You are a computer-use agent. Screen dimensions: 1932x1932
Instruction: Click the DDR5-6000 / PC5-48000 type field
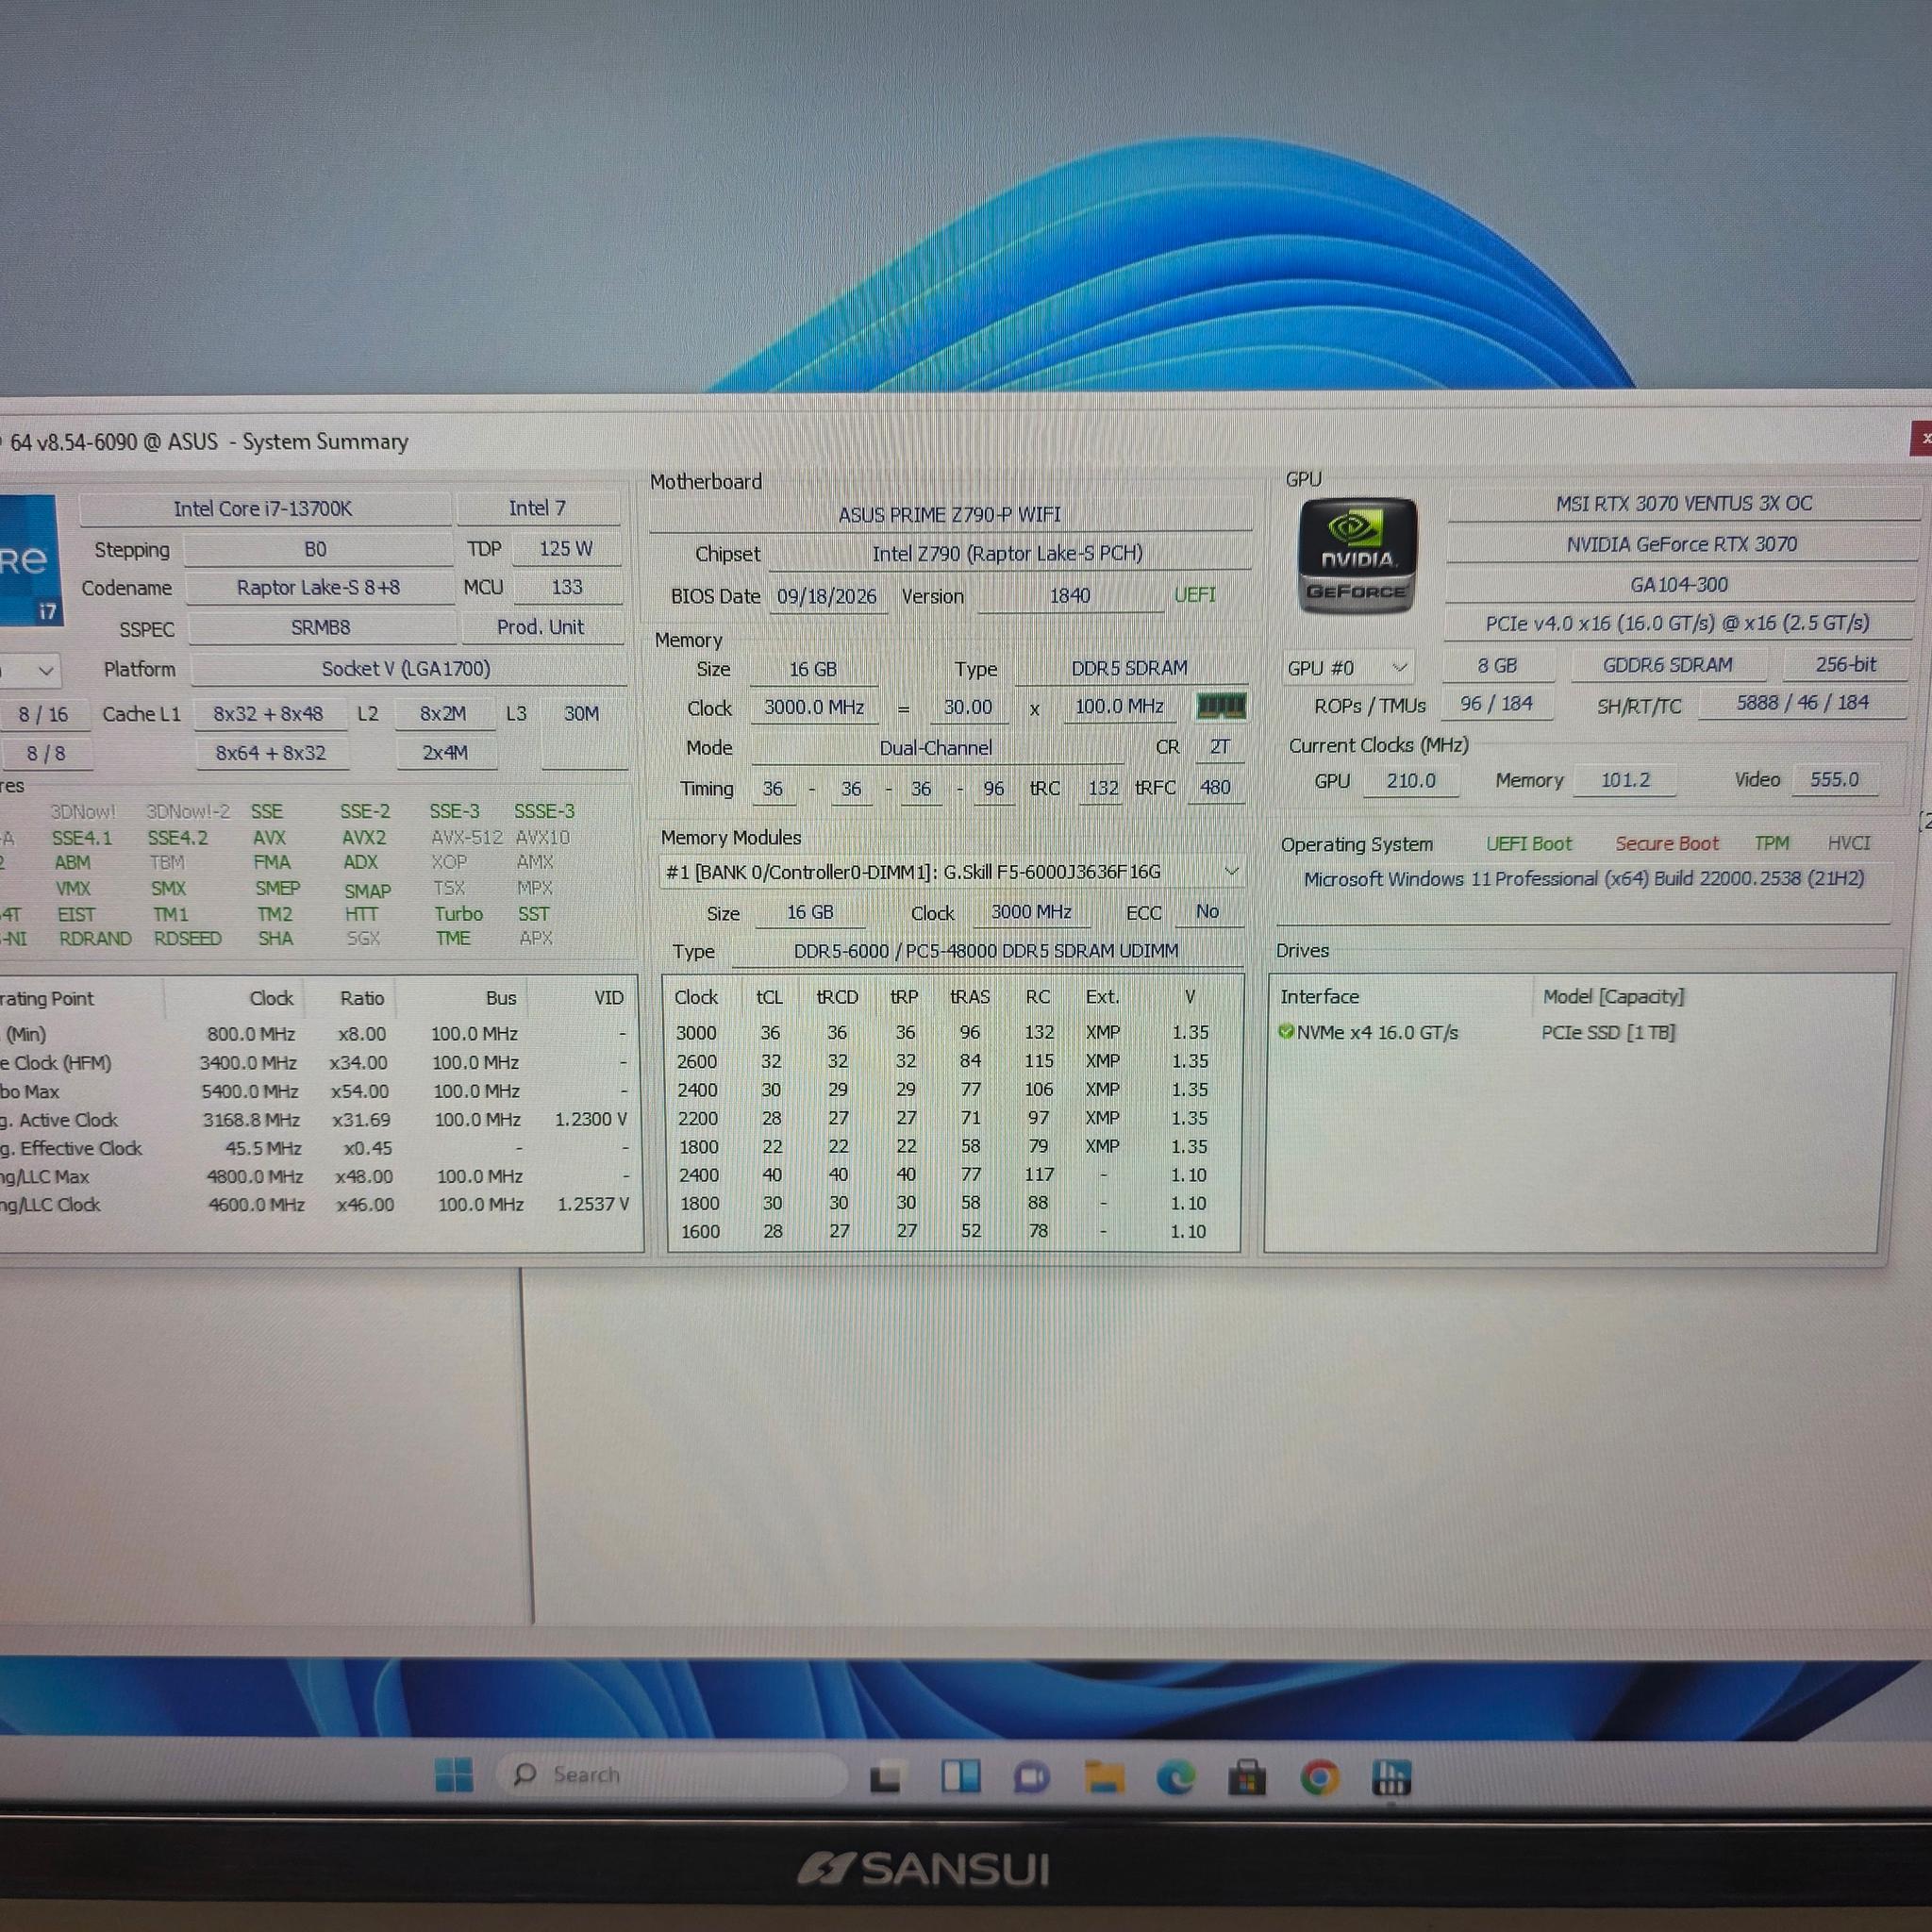(x=986, y=951)
